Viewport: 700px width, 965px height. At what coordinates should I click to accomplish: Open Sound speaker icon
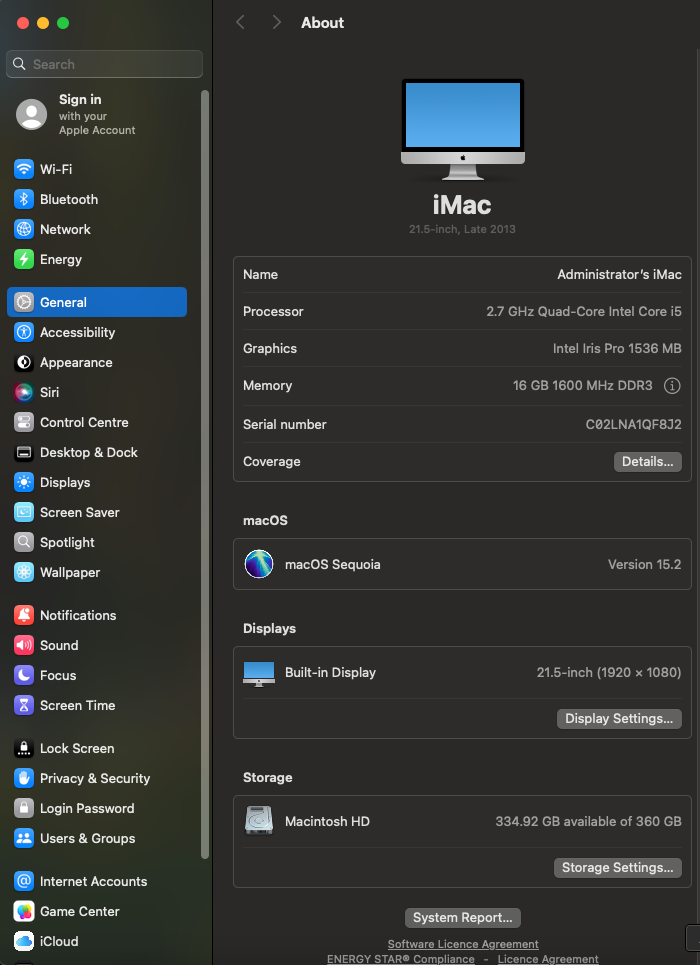click(24, 645)
